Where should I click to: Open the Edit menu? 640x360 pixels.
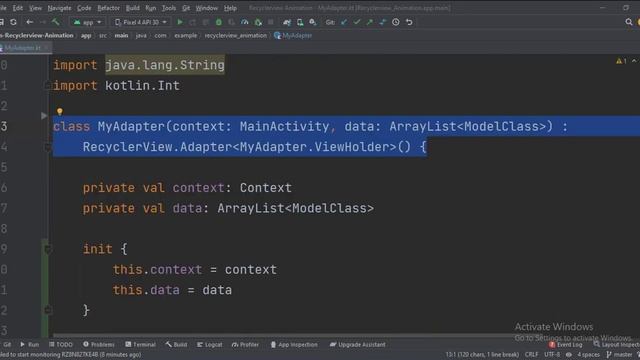point(18,8)
